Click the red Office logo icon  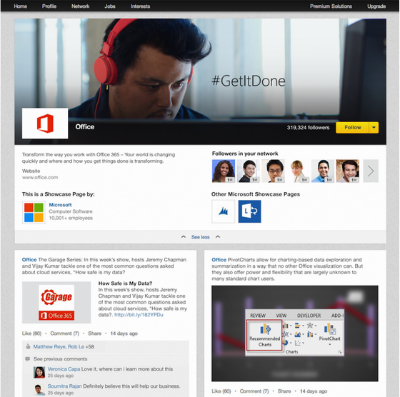tap(45, 123)
